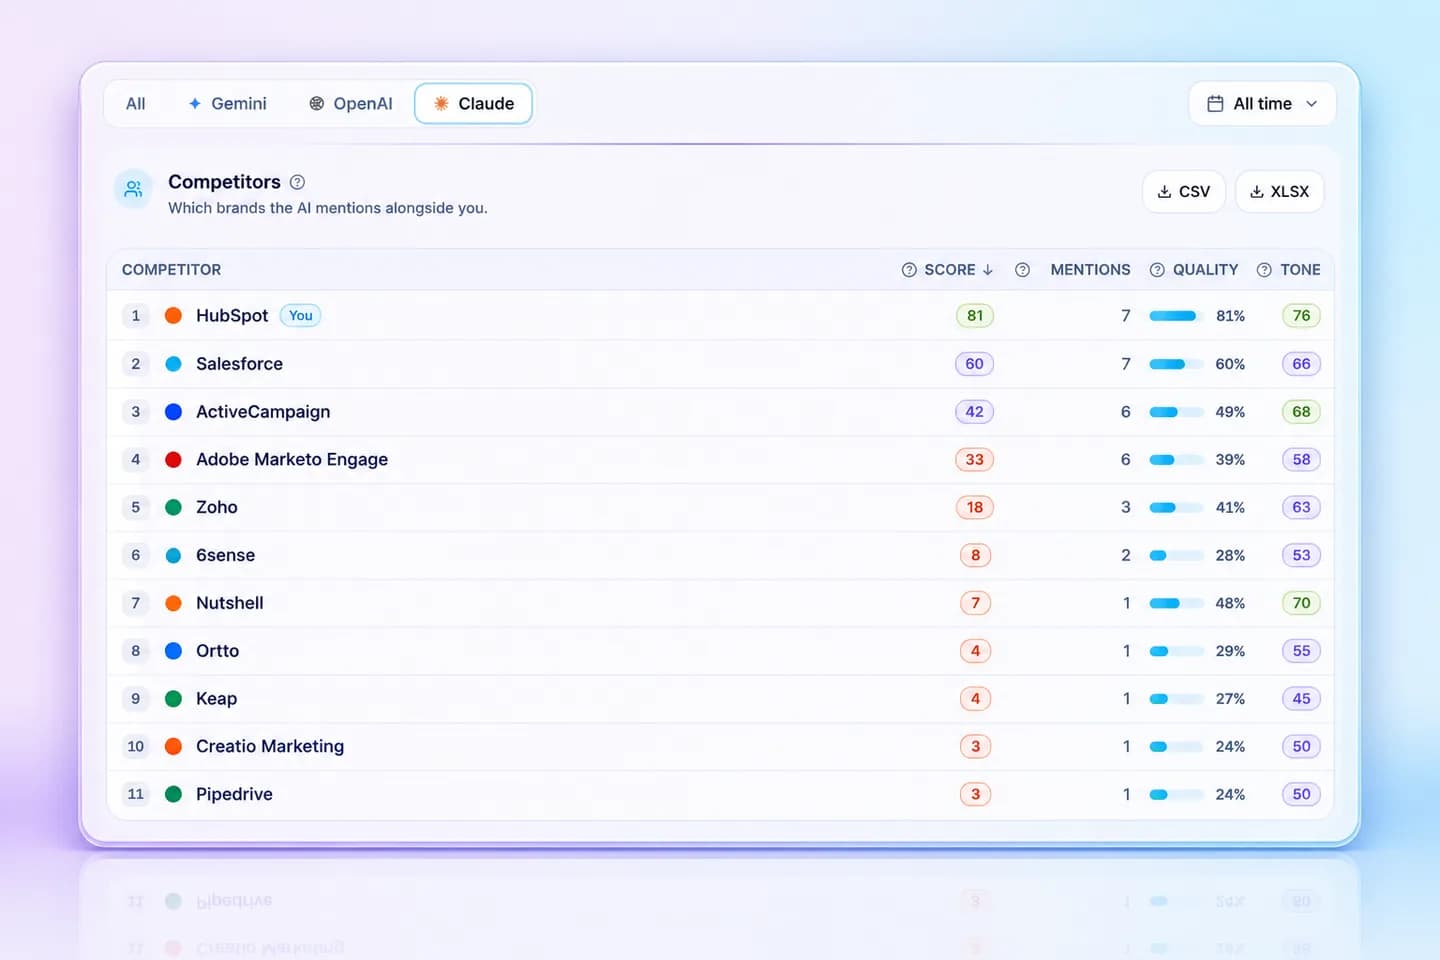The height and width of the screenshot is (960, 1440).
Task: Click the Keap competitor name
Action: point(216,699)
